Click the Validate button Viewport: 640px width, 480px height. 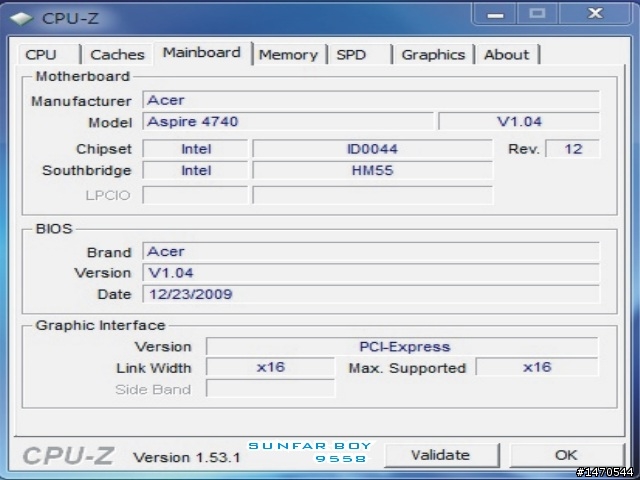441,455
